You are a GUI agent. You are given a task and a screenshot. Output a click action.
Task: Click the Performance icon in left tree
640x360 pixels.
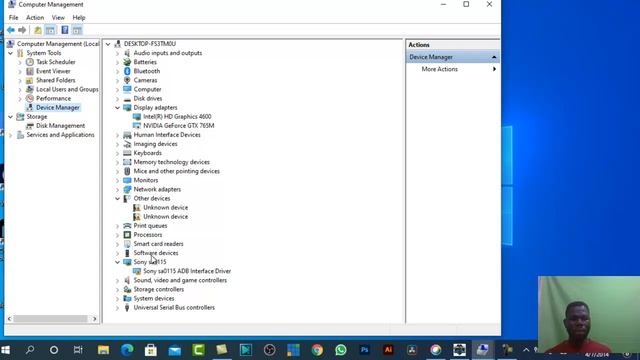click(29, 98)
